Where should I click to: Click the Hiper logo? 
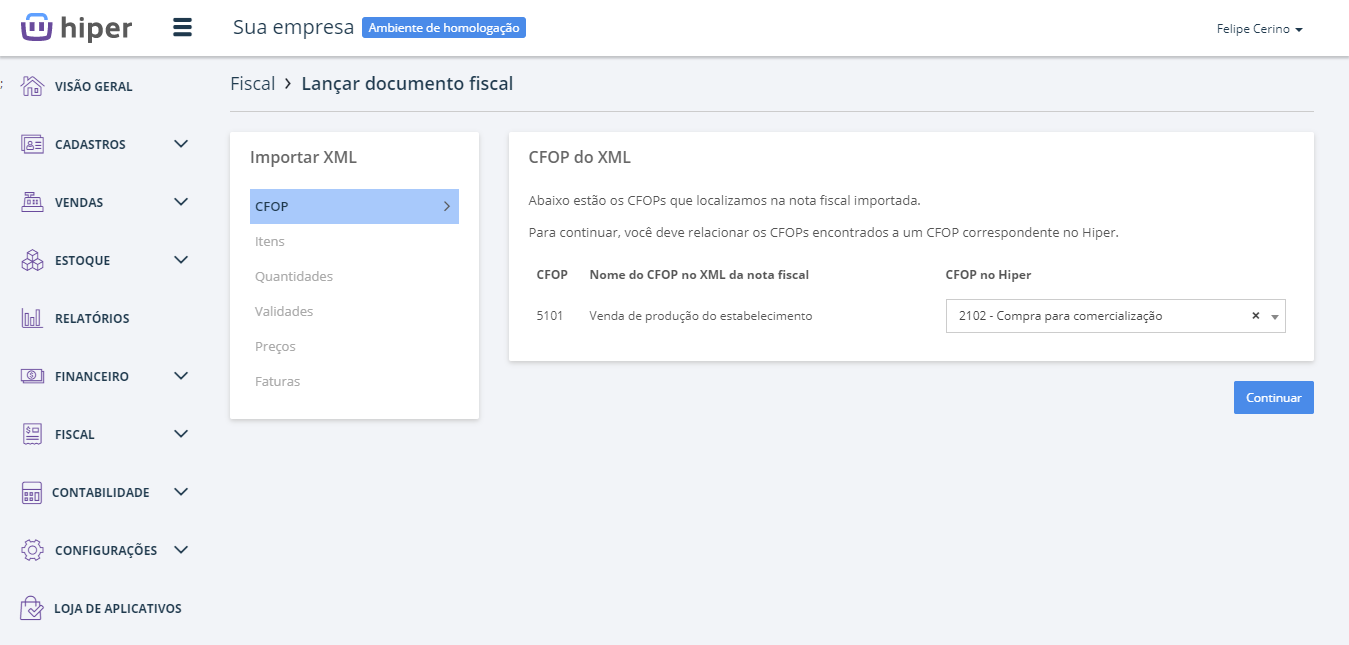[77, 28]
